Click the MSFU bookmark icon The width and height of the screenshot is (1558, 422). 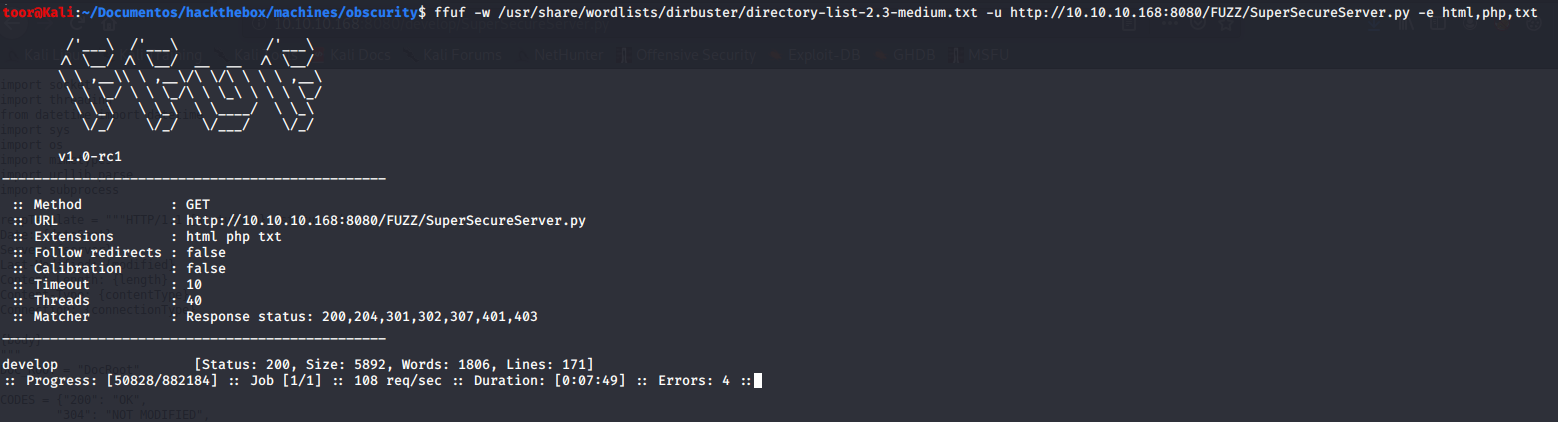[x=957, y=56]
